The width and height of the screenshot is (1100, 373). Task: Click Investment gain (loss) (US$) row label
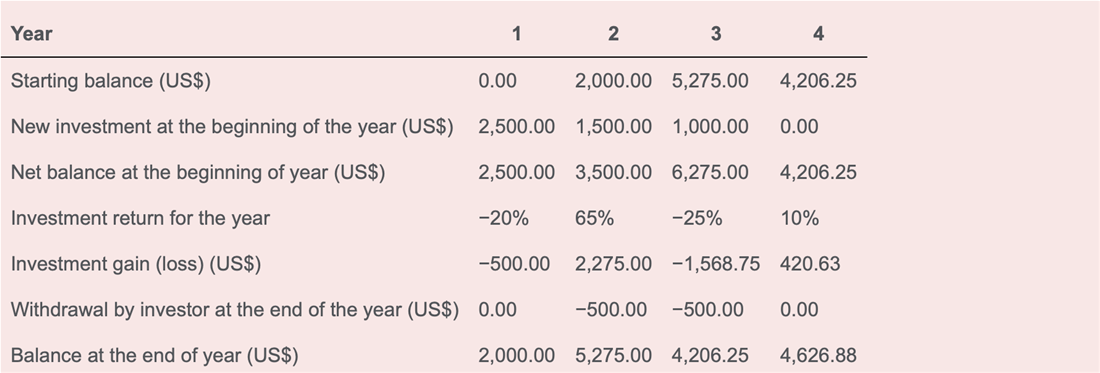click(135, 264)
